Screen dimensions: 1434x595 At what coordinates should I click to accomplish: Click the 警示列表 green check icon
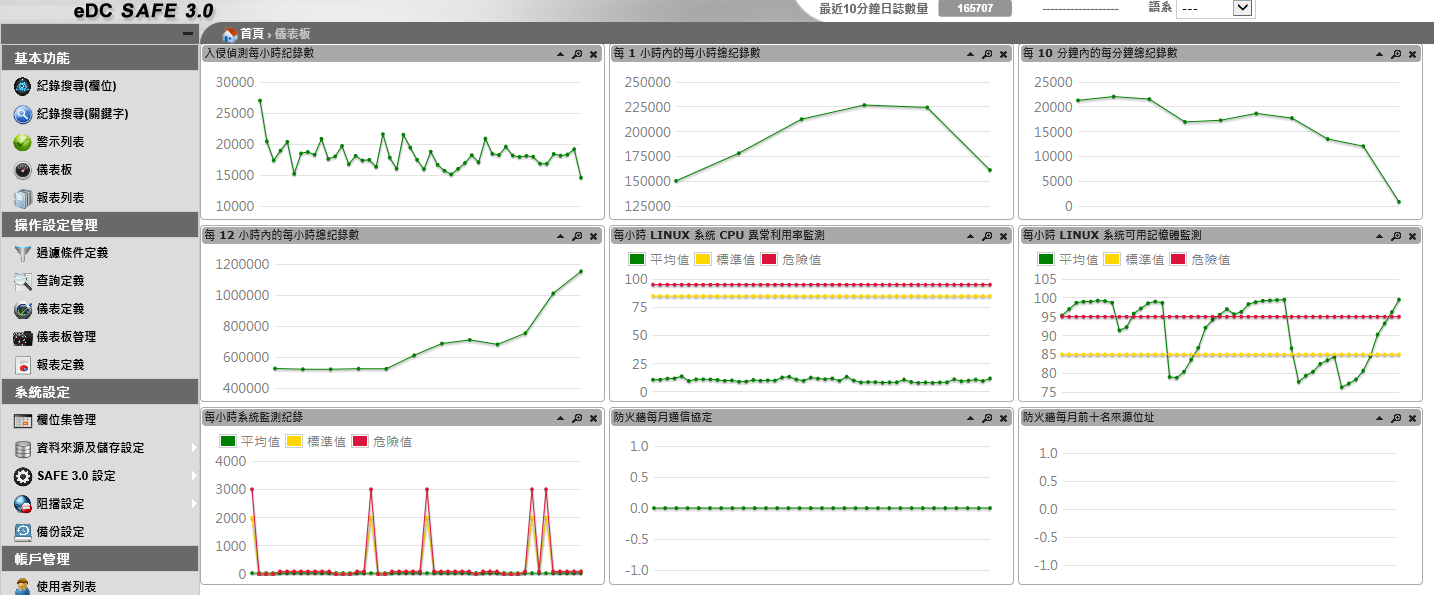tap(22, 143)
